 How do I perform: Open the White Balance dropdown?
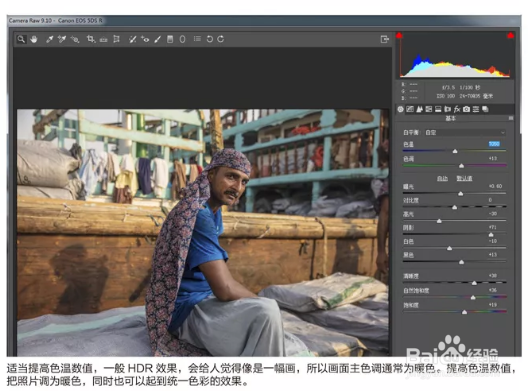click(x=465, y=133)
